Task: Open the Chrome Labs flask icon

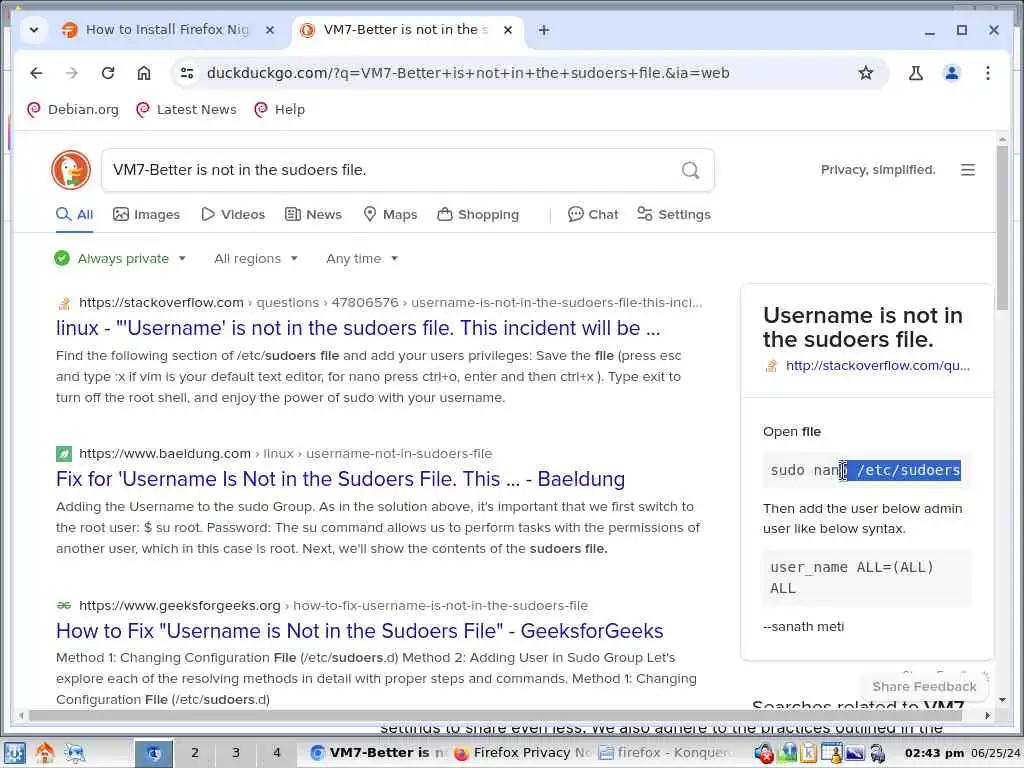Action: click(916, 72)
